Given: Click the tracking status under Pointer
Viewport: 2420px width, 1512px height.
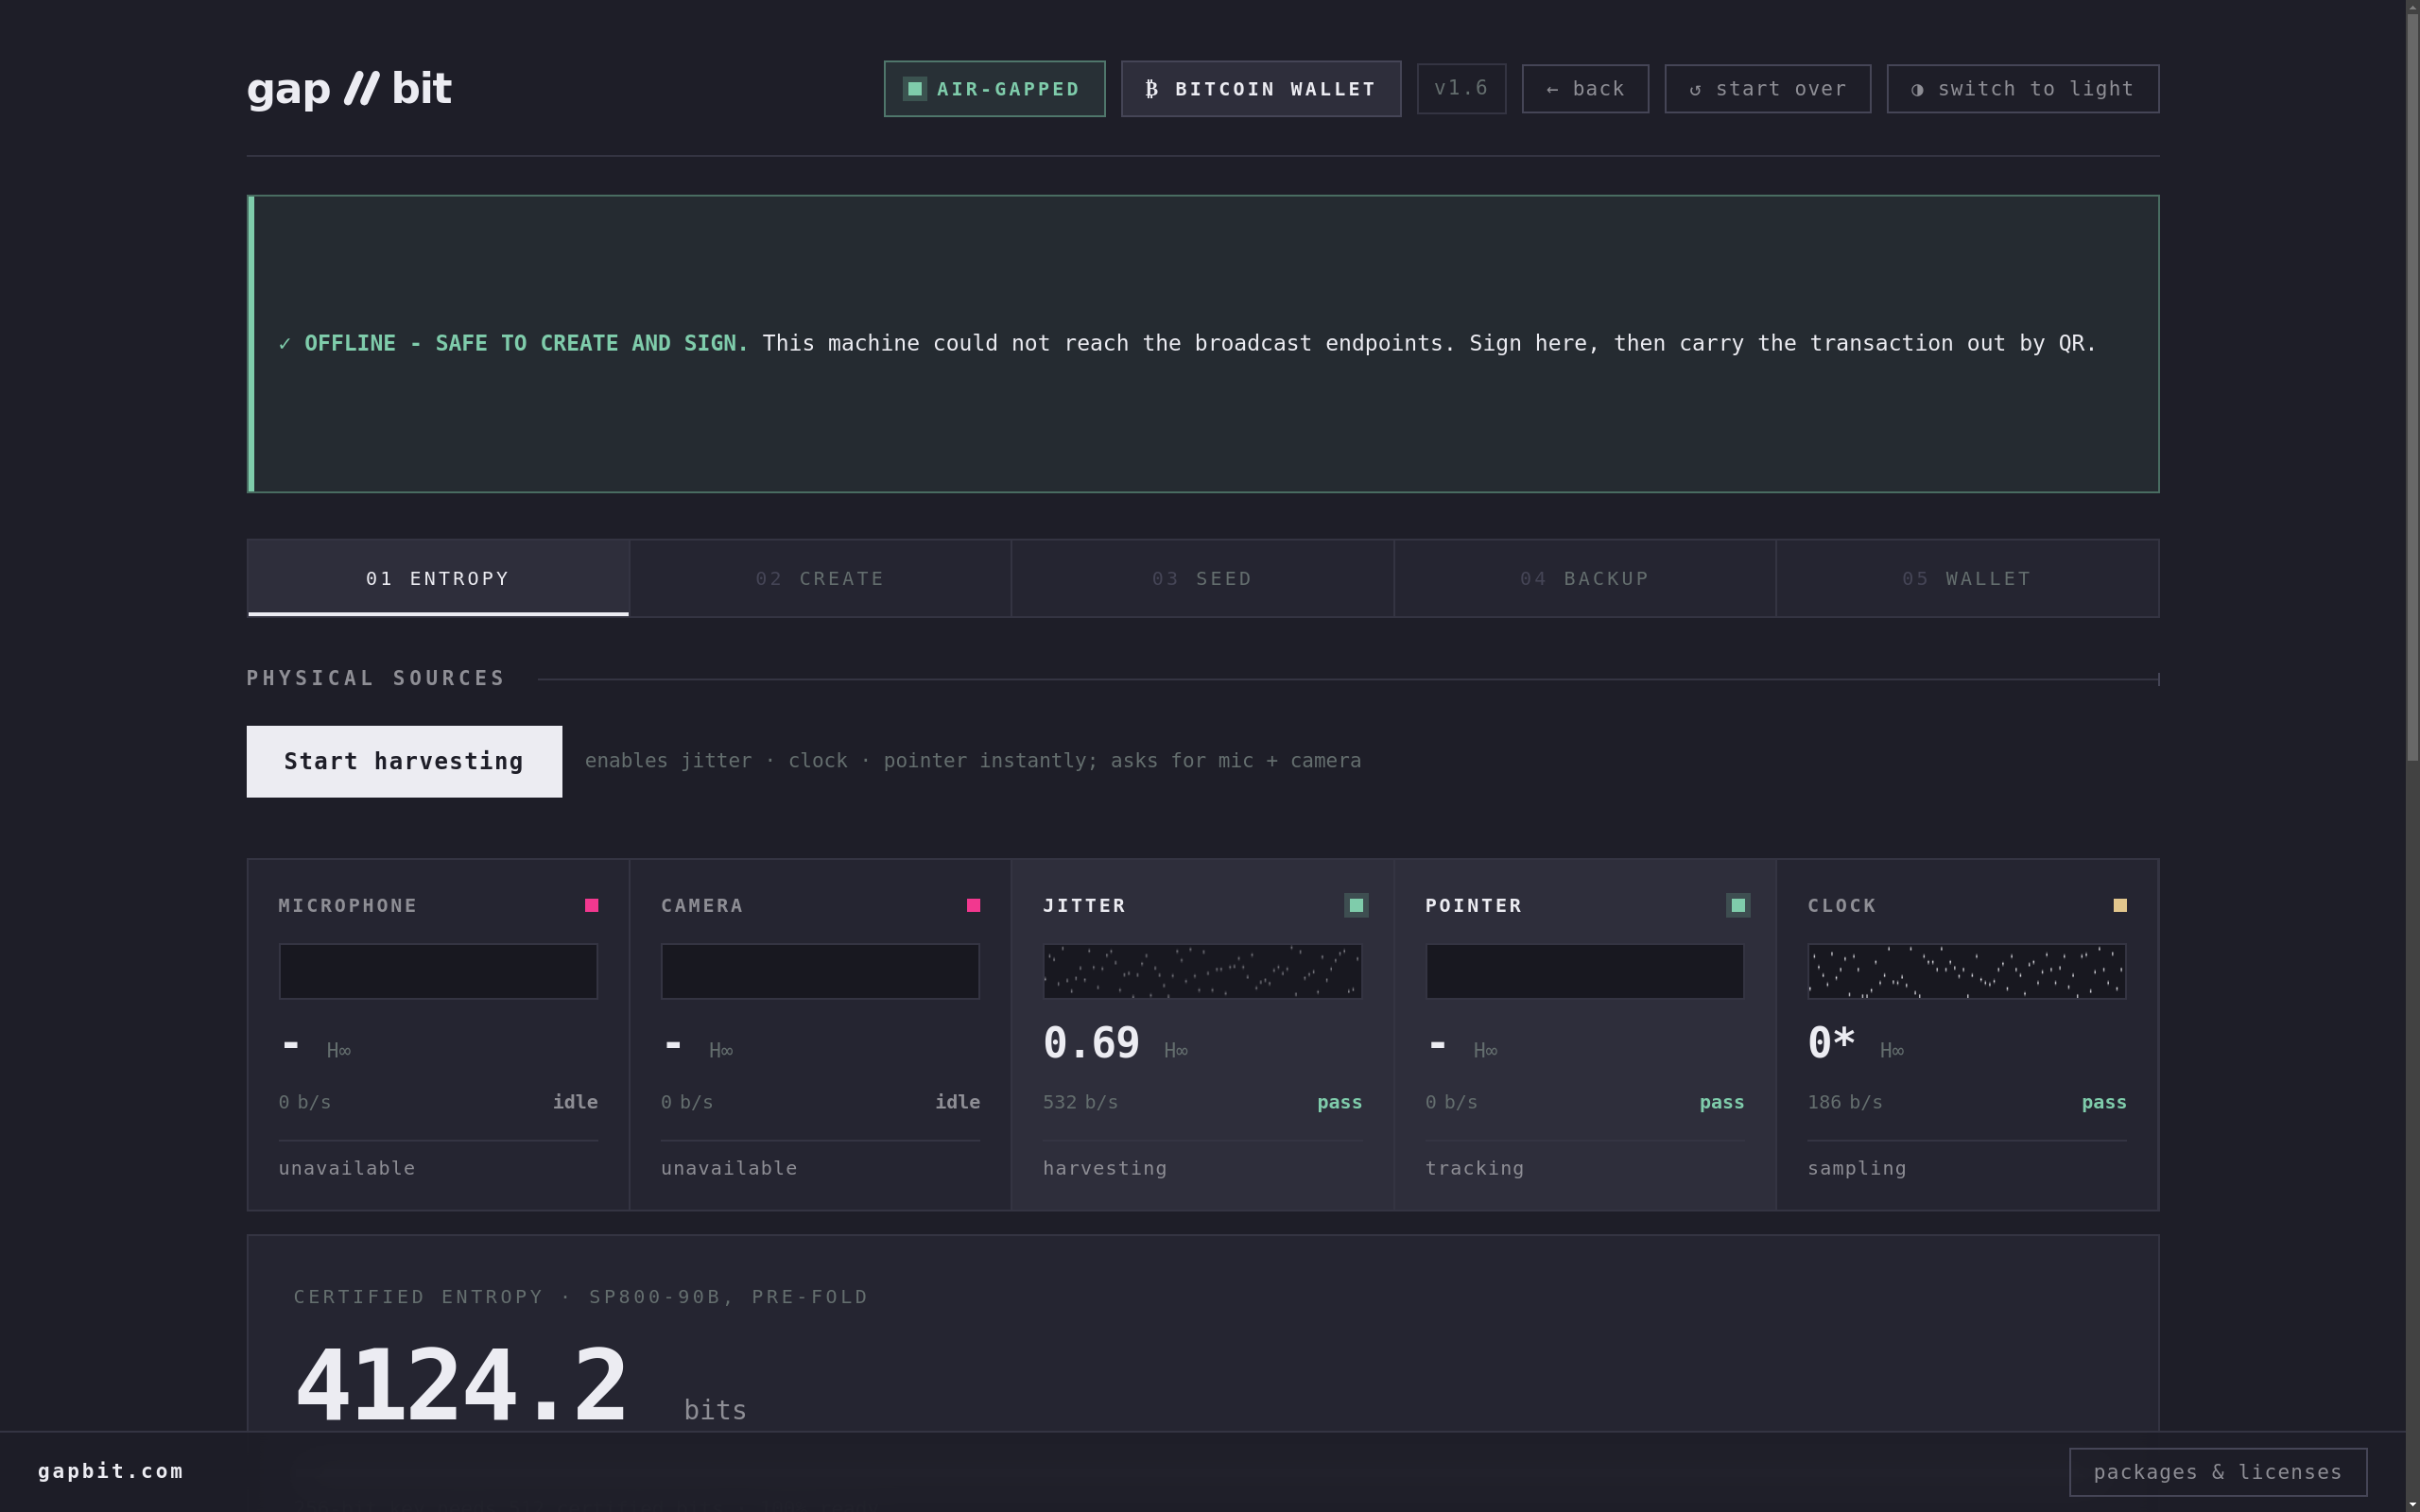Looking at the screenshot, I should (1474, 1168).
